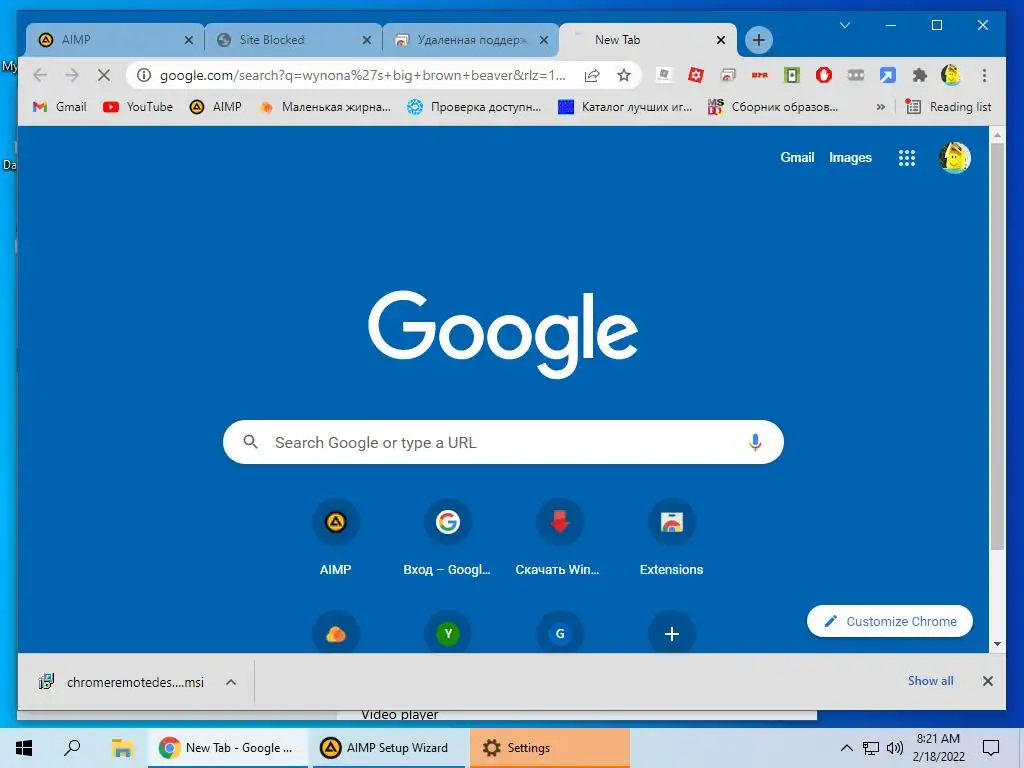Open the red stop-hand adblock extension
This screenshot has height=768, width=1024.
point(824,75)
